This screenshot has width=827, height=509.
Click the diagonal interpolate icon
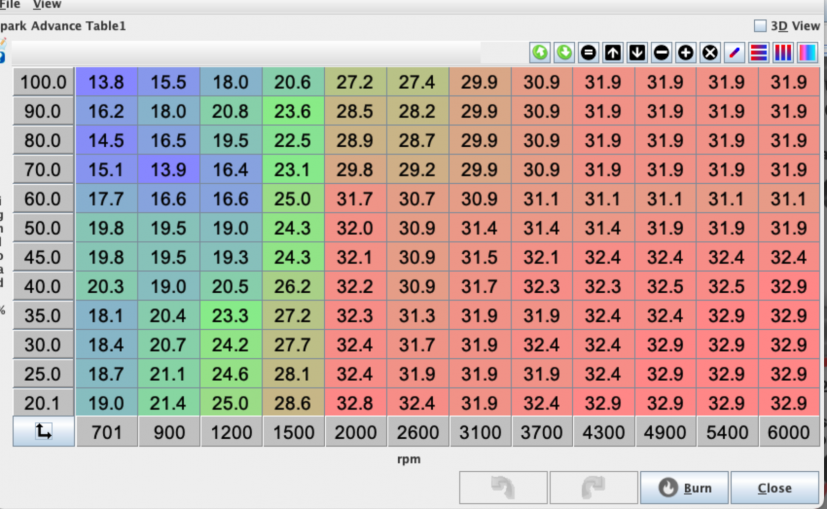tap(734, 52)
